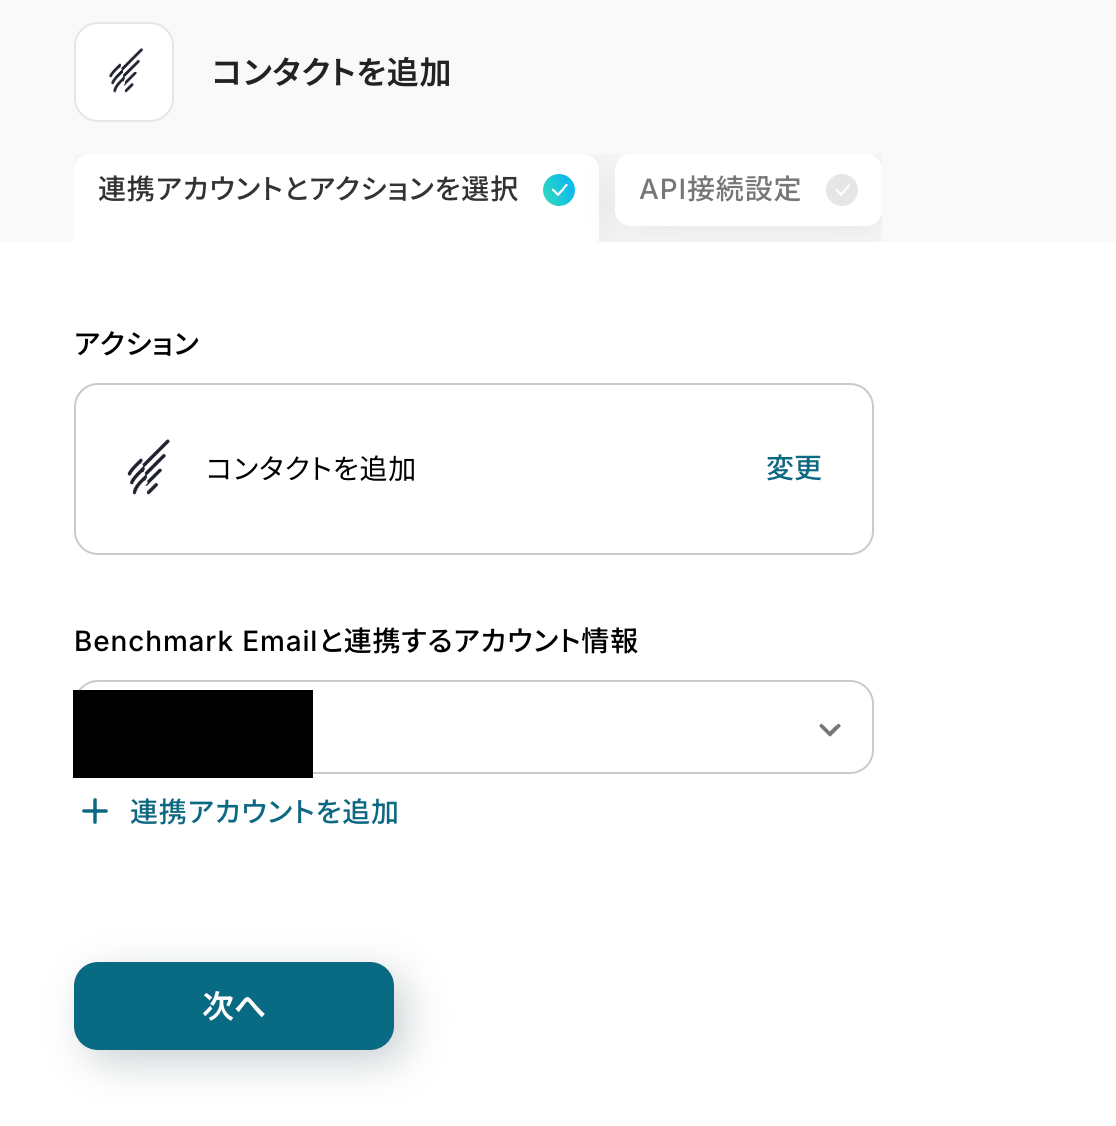This screenshot has height=1126, width=1116.
Task: Click the コンタクトを追加 text in the action card
Action: point(311,469)
